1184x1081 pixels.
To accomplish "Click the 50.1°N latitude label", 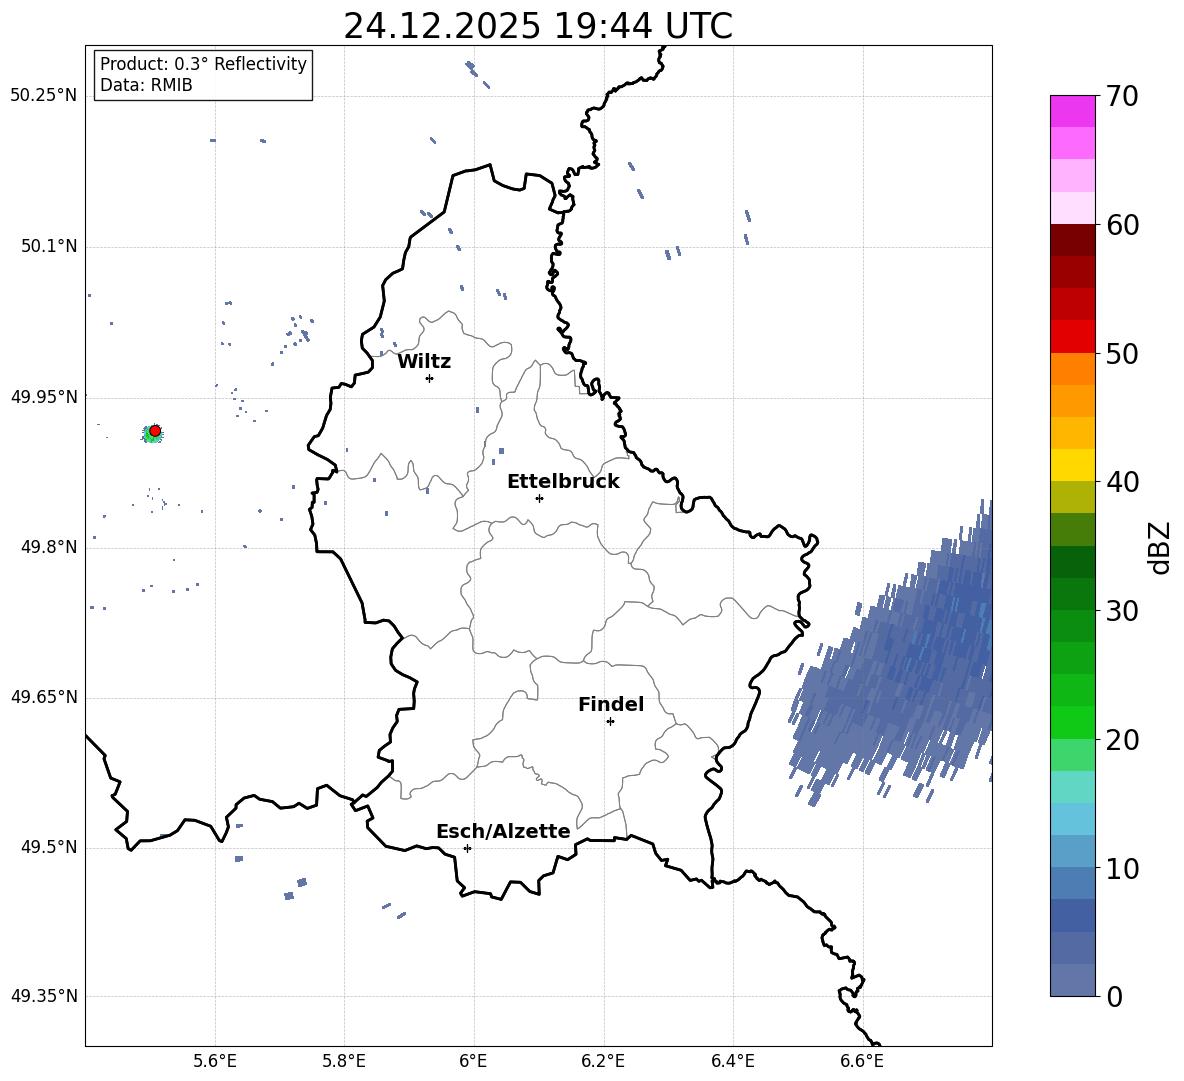I will click(x=50, y=246).
